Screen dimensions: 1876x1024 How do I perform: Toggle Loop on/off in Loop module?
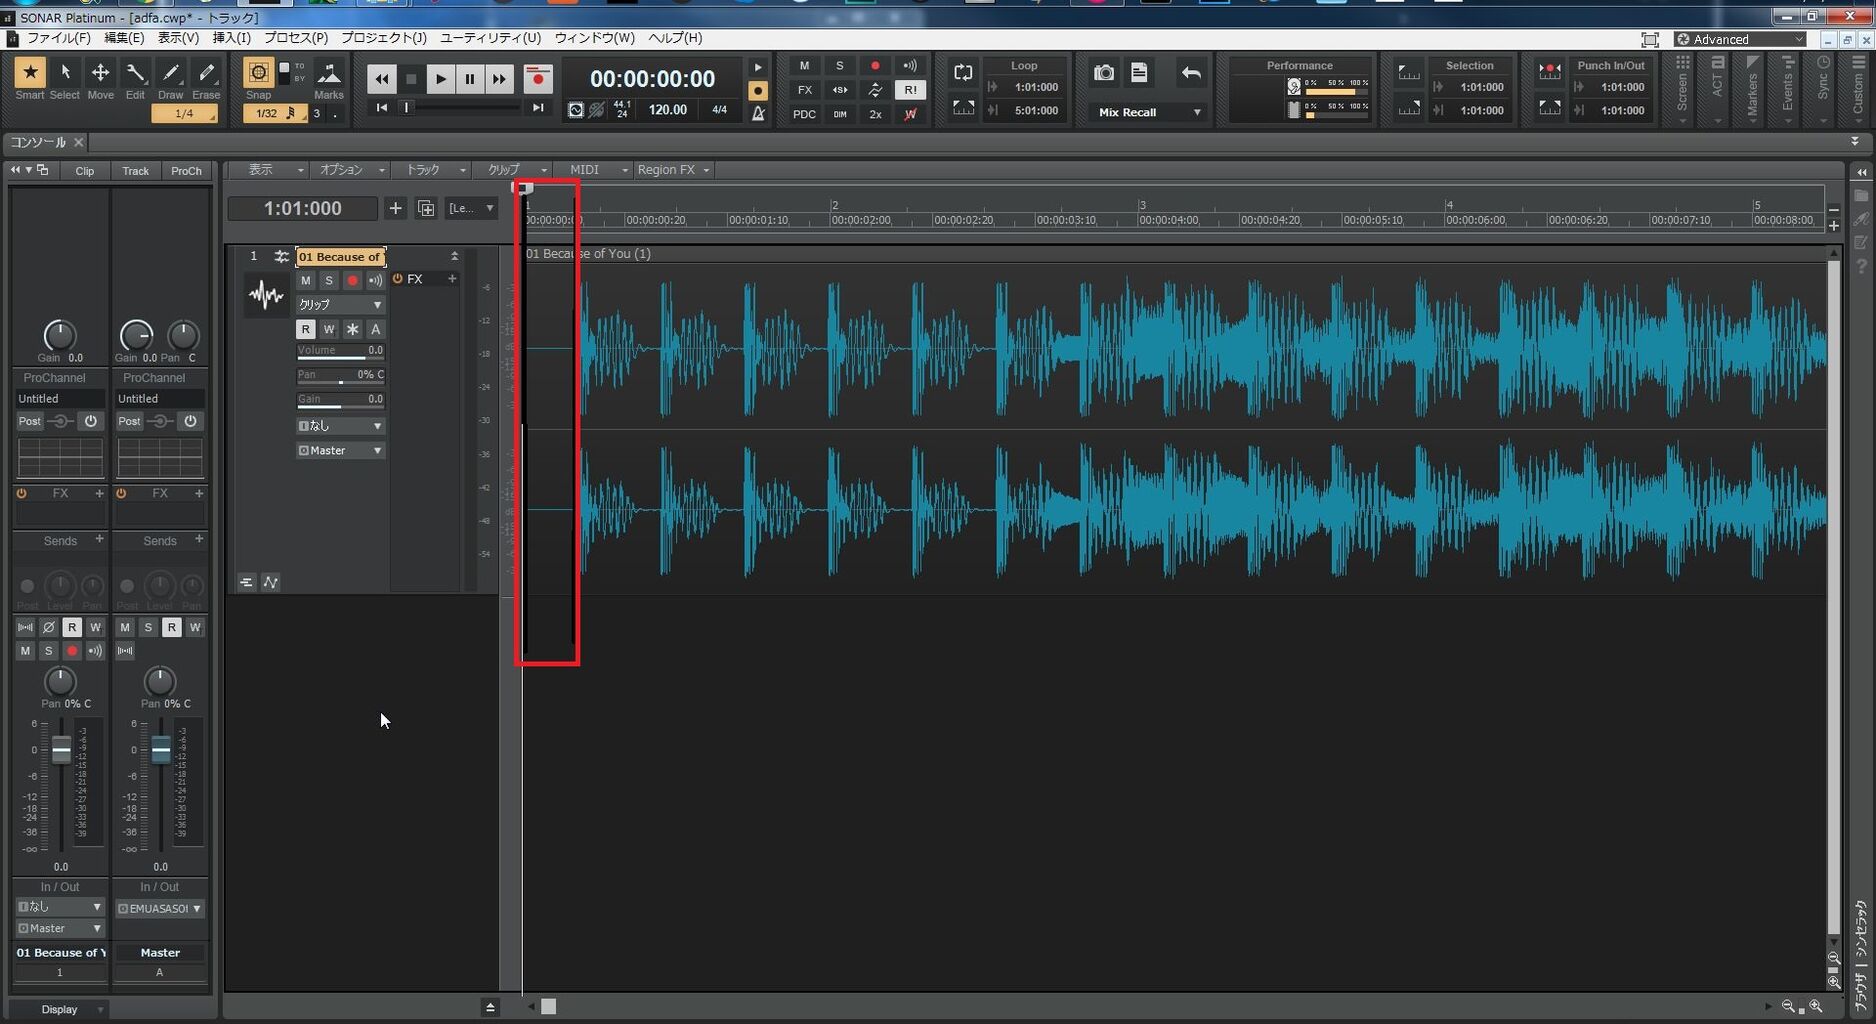(963, 72)
